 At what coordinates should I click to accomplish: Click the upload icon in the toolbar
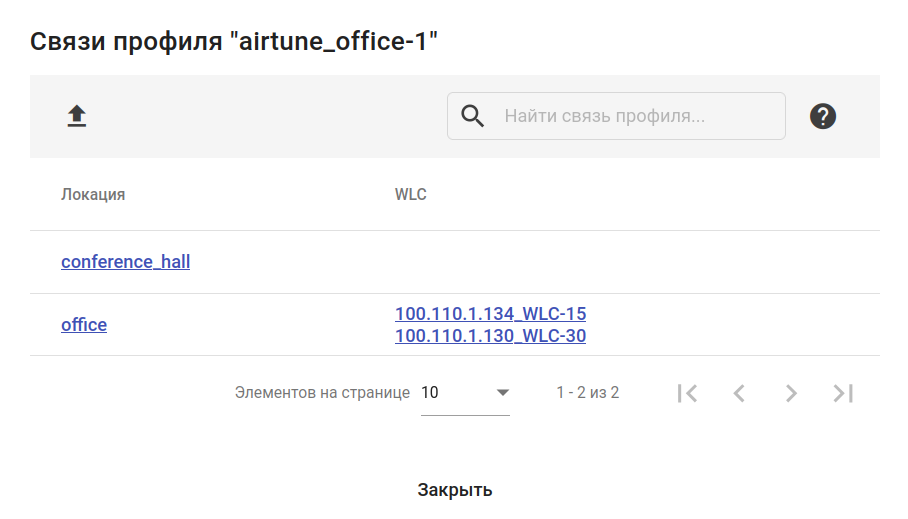click(77, 117)
